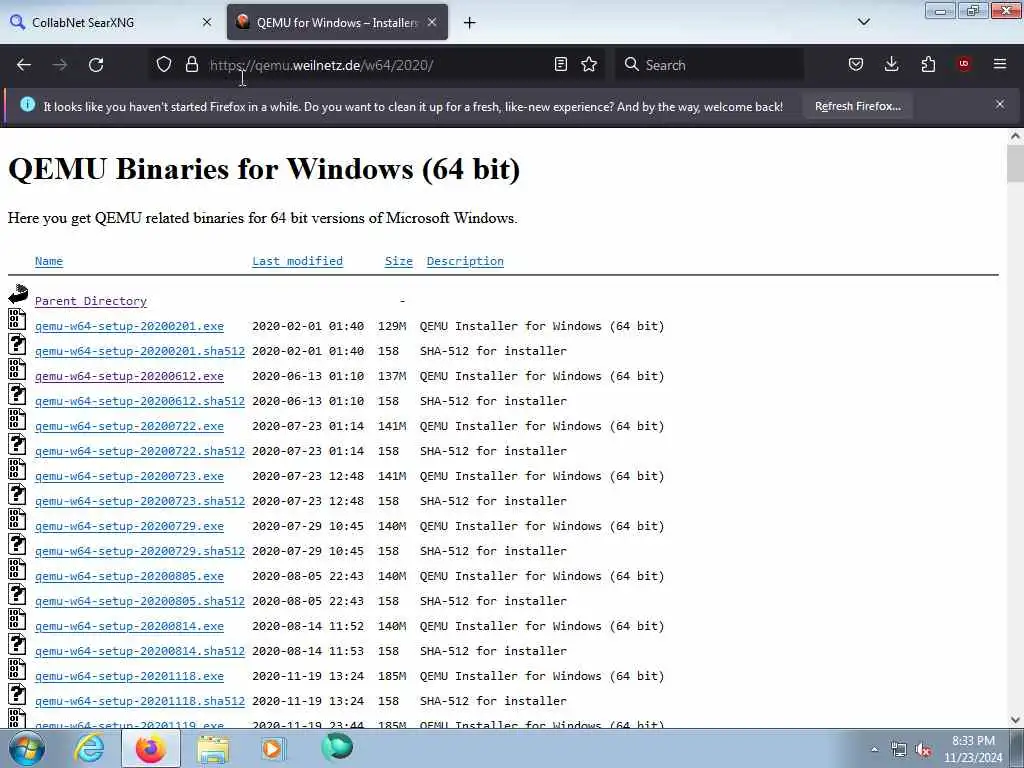The image size is (1024, 768).
Task: Close the CollabNet SearXNG tab
Action: 207,22
